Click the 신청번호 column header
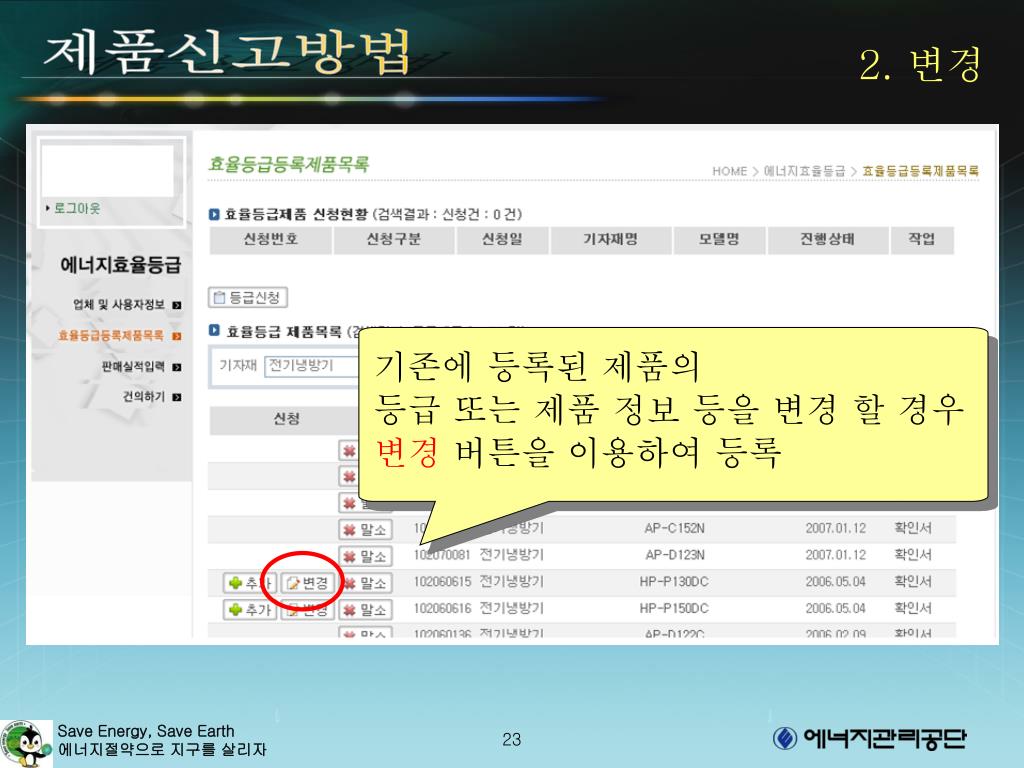This screenshot has width=1024, height=768. [x=270, y=240]
